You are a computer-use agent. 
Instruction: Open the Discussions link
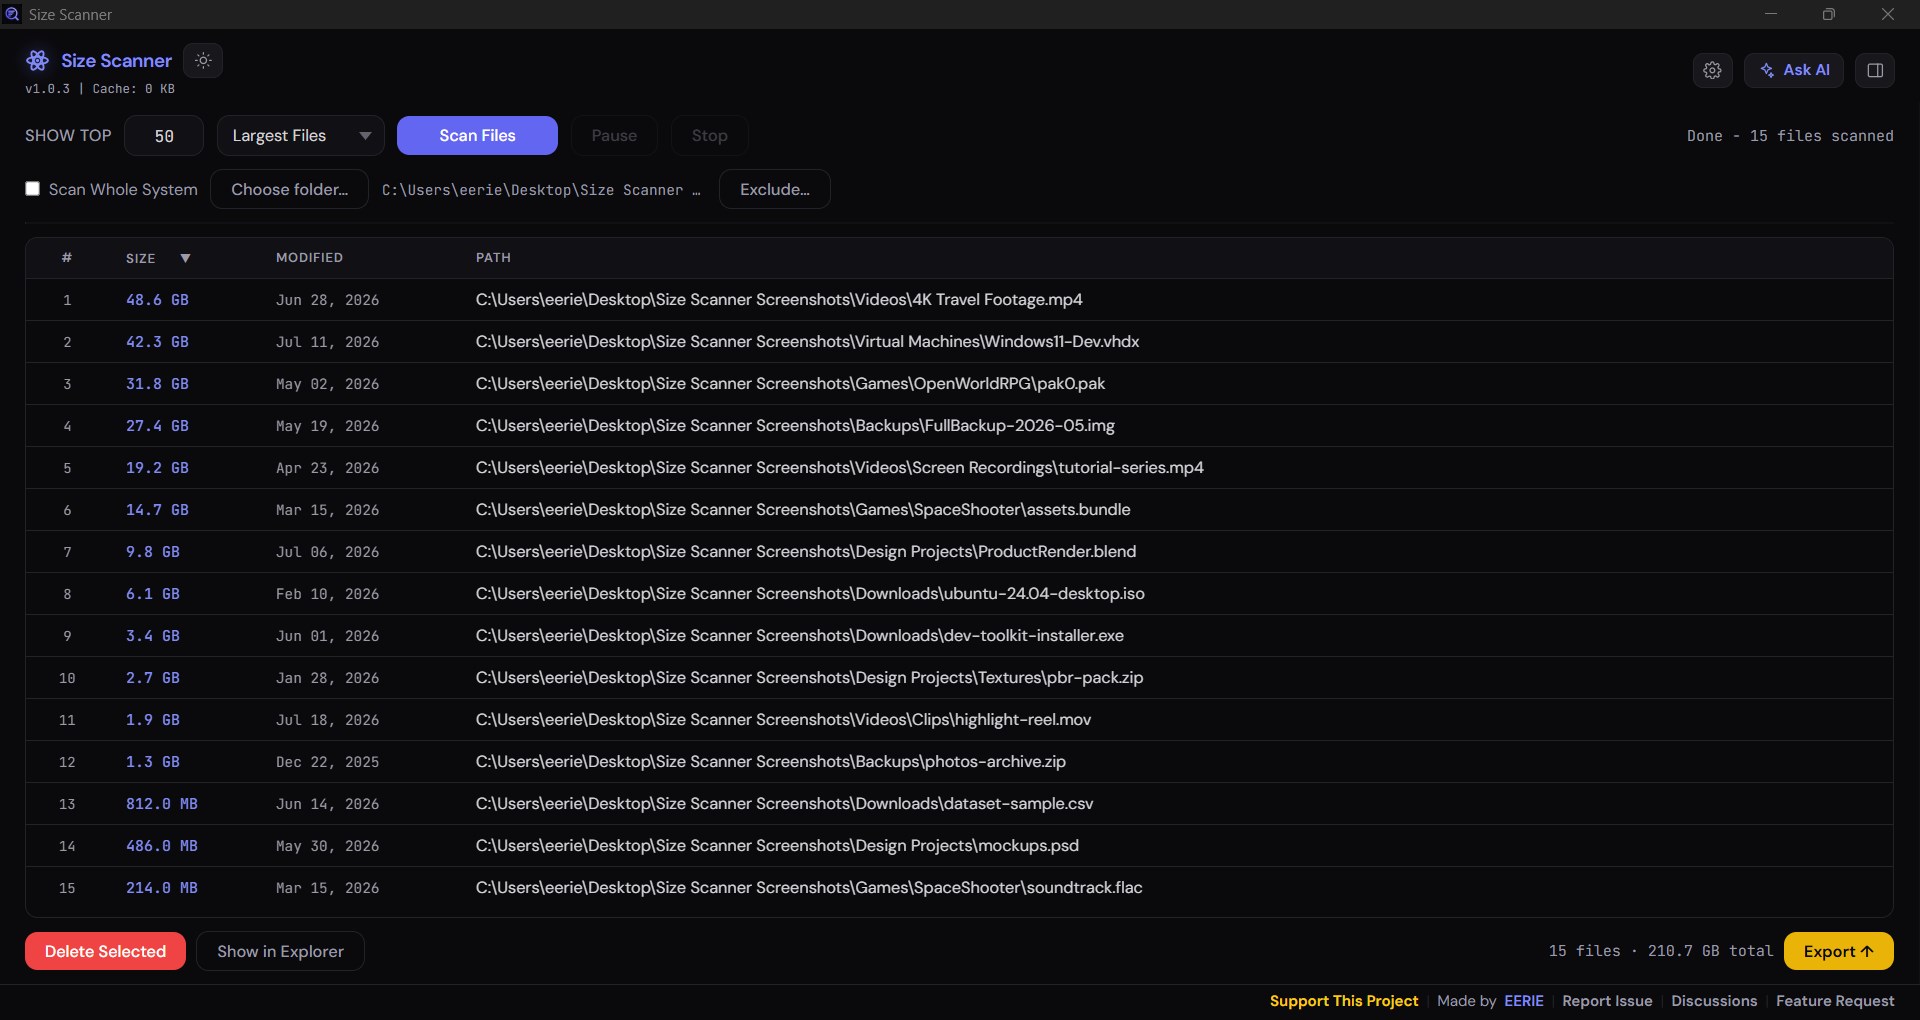click(1713, 1001)
